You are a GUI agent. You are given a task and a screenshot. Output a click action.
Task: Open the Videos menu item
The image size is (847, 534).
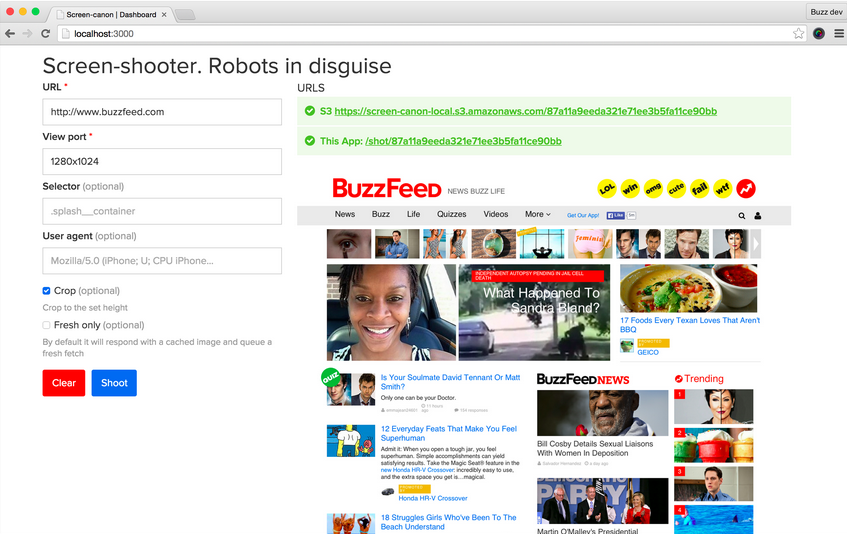tap(496, 214)
